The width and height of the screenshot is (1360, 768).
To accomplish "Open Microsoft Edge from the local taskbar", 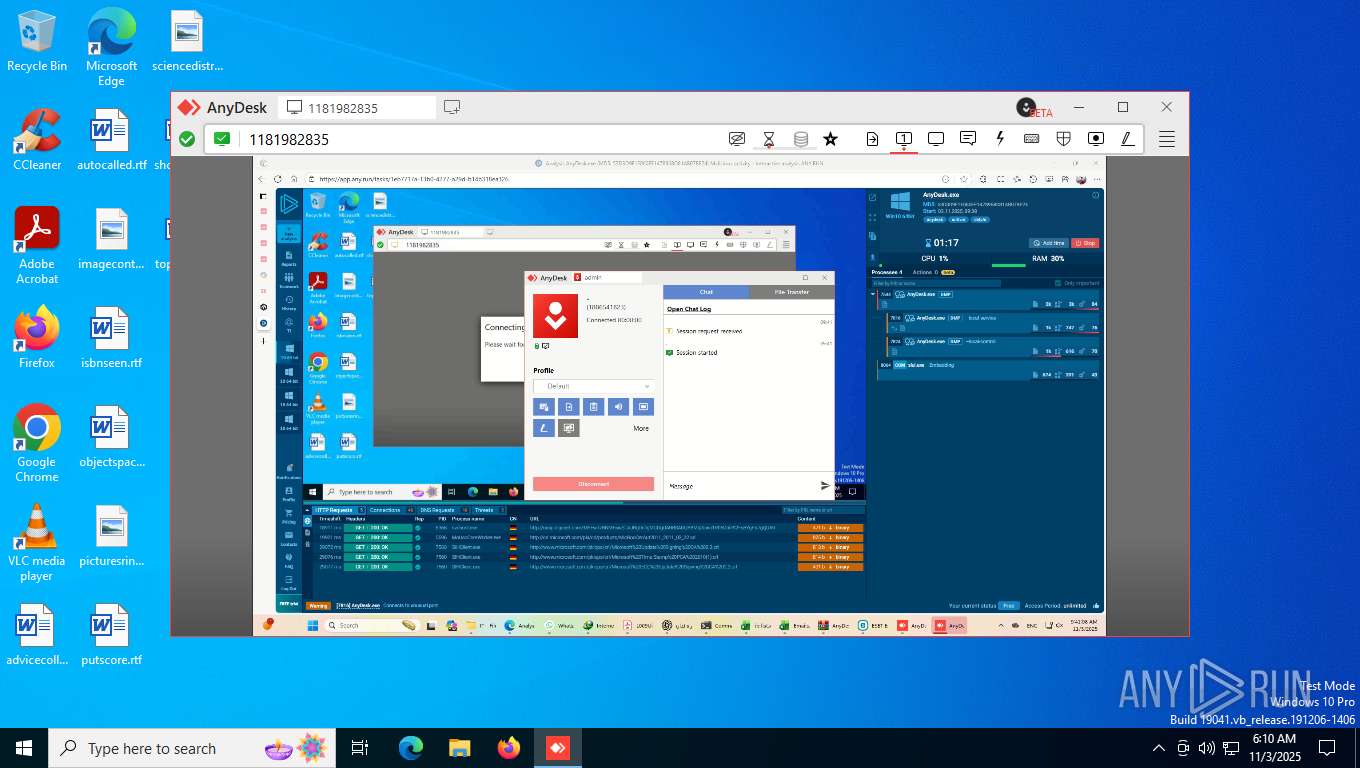I will [x=411, y=748].
